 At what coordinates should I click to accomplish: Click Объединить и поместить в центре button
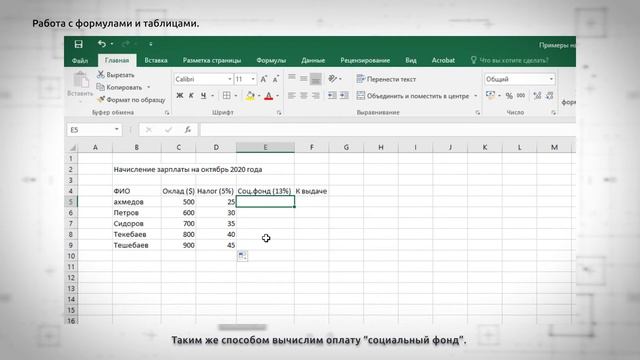413,96
